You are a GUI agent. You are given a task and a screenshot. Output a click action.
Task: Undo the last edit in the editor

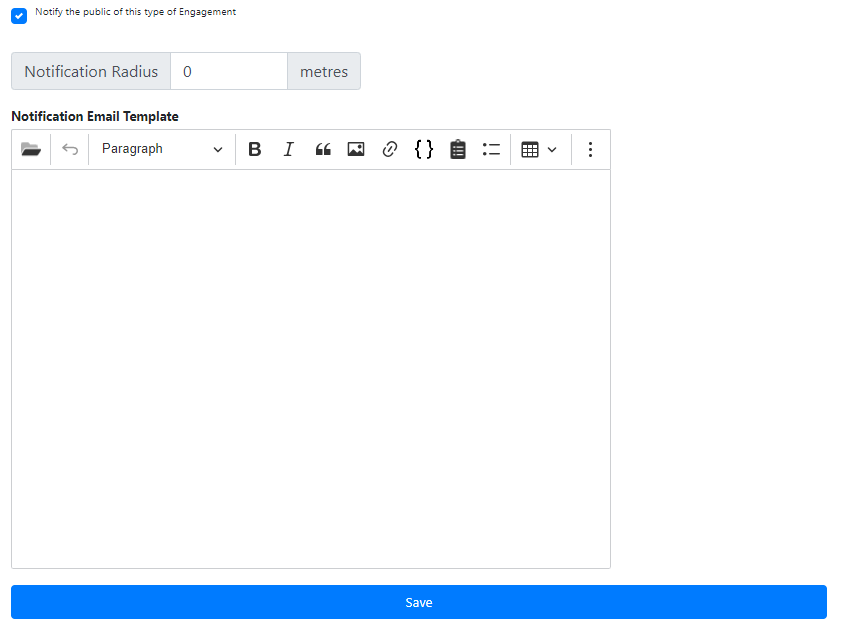(x=70, y=149)
